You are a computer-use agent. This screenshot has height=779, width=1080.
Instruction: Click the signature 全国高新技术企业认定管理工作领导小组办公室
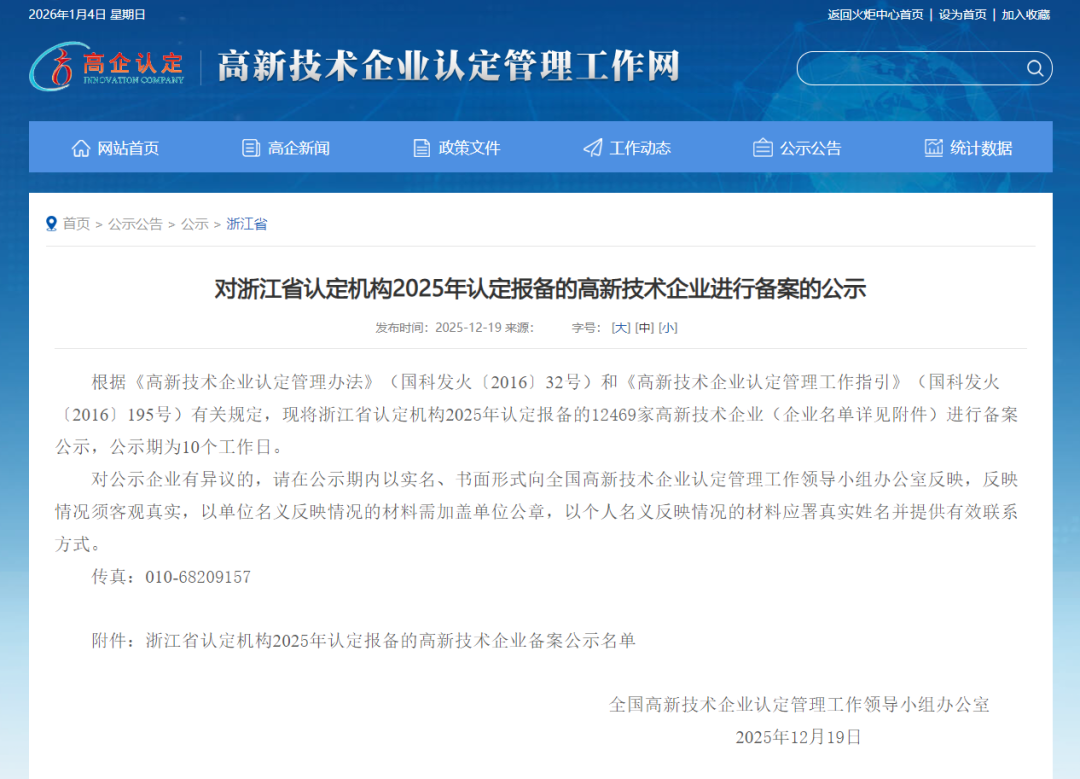pyautogui.click(x=799, y=705)
